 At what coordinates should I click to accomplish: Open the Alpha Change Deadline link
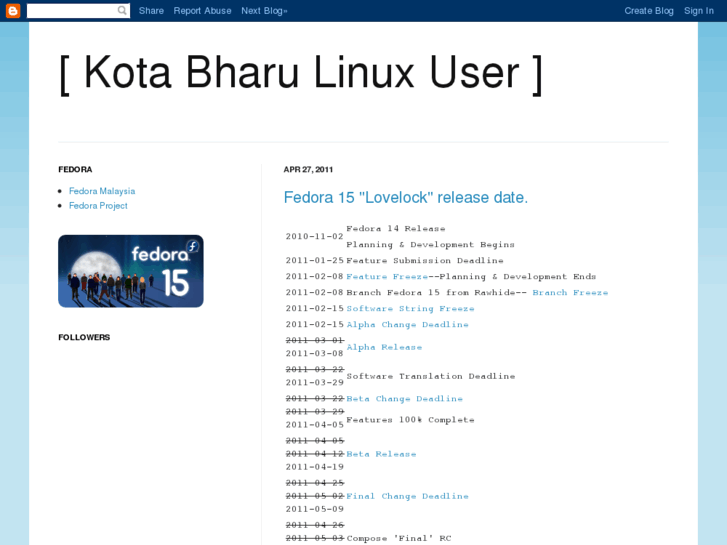408,325
